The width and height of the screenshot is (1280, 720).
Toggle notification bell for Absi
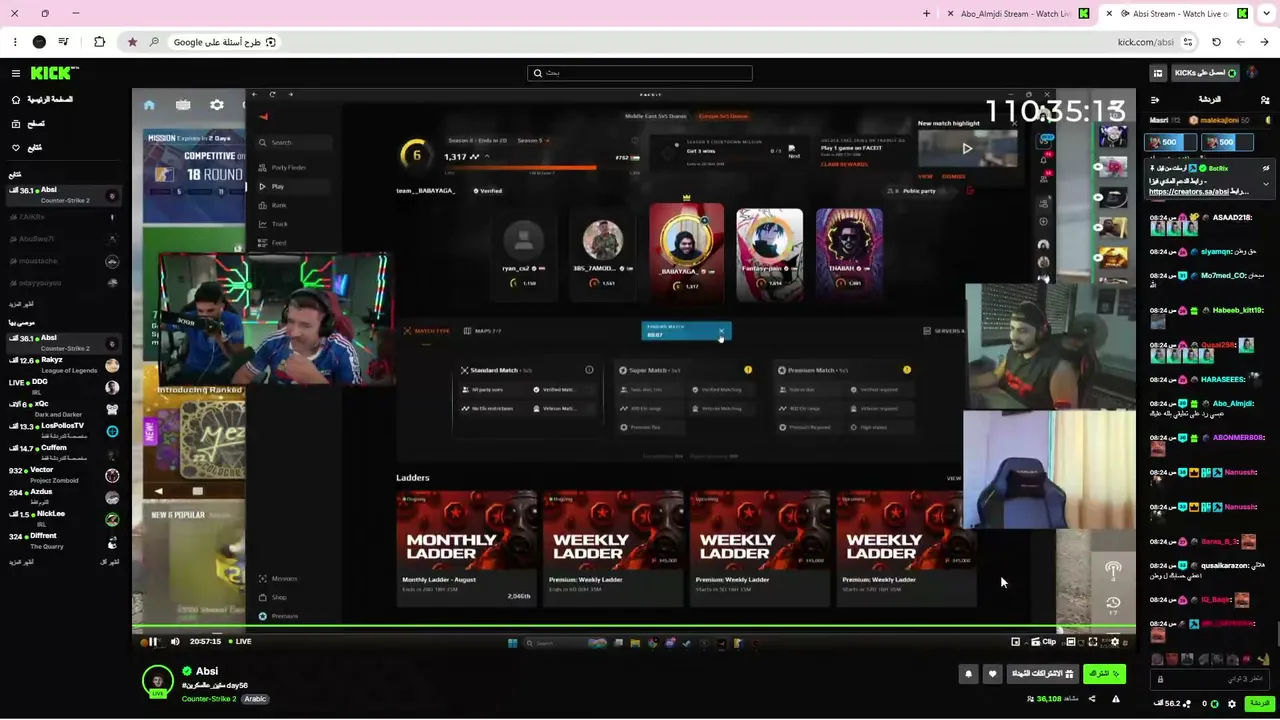pyautogui.click(x=968, y=674)
